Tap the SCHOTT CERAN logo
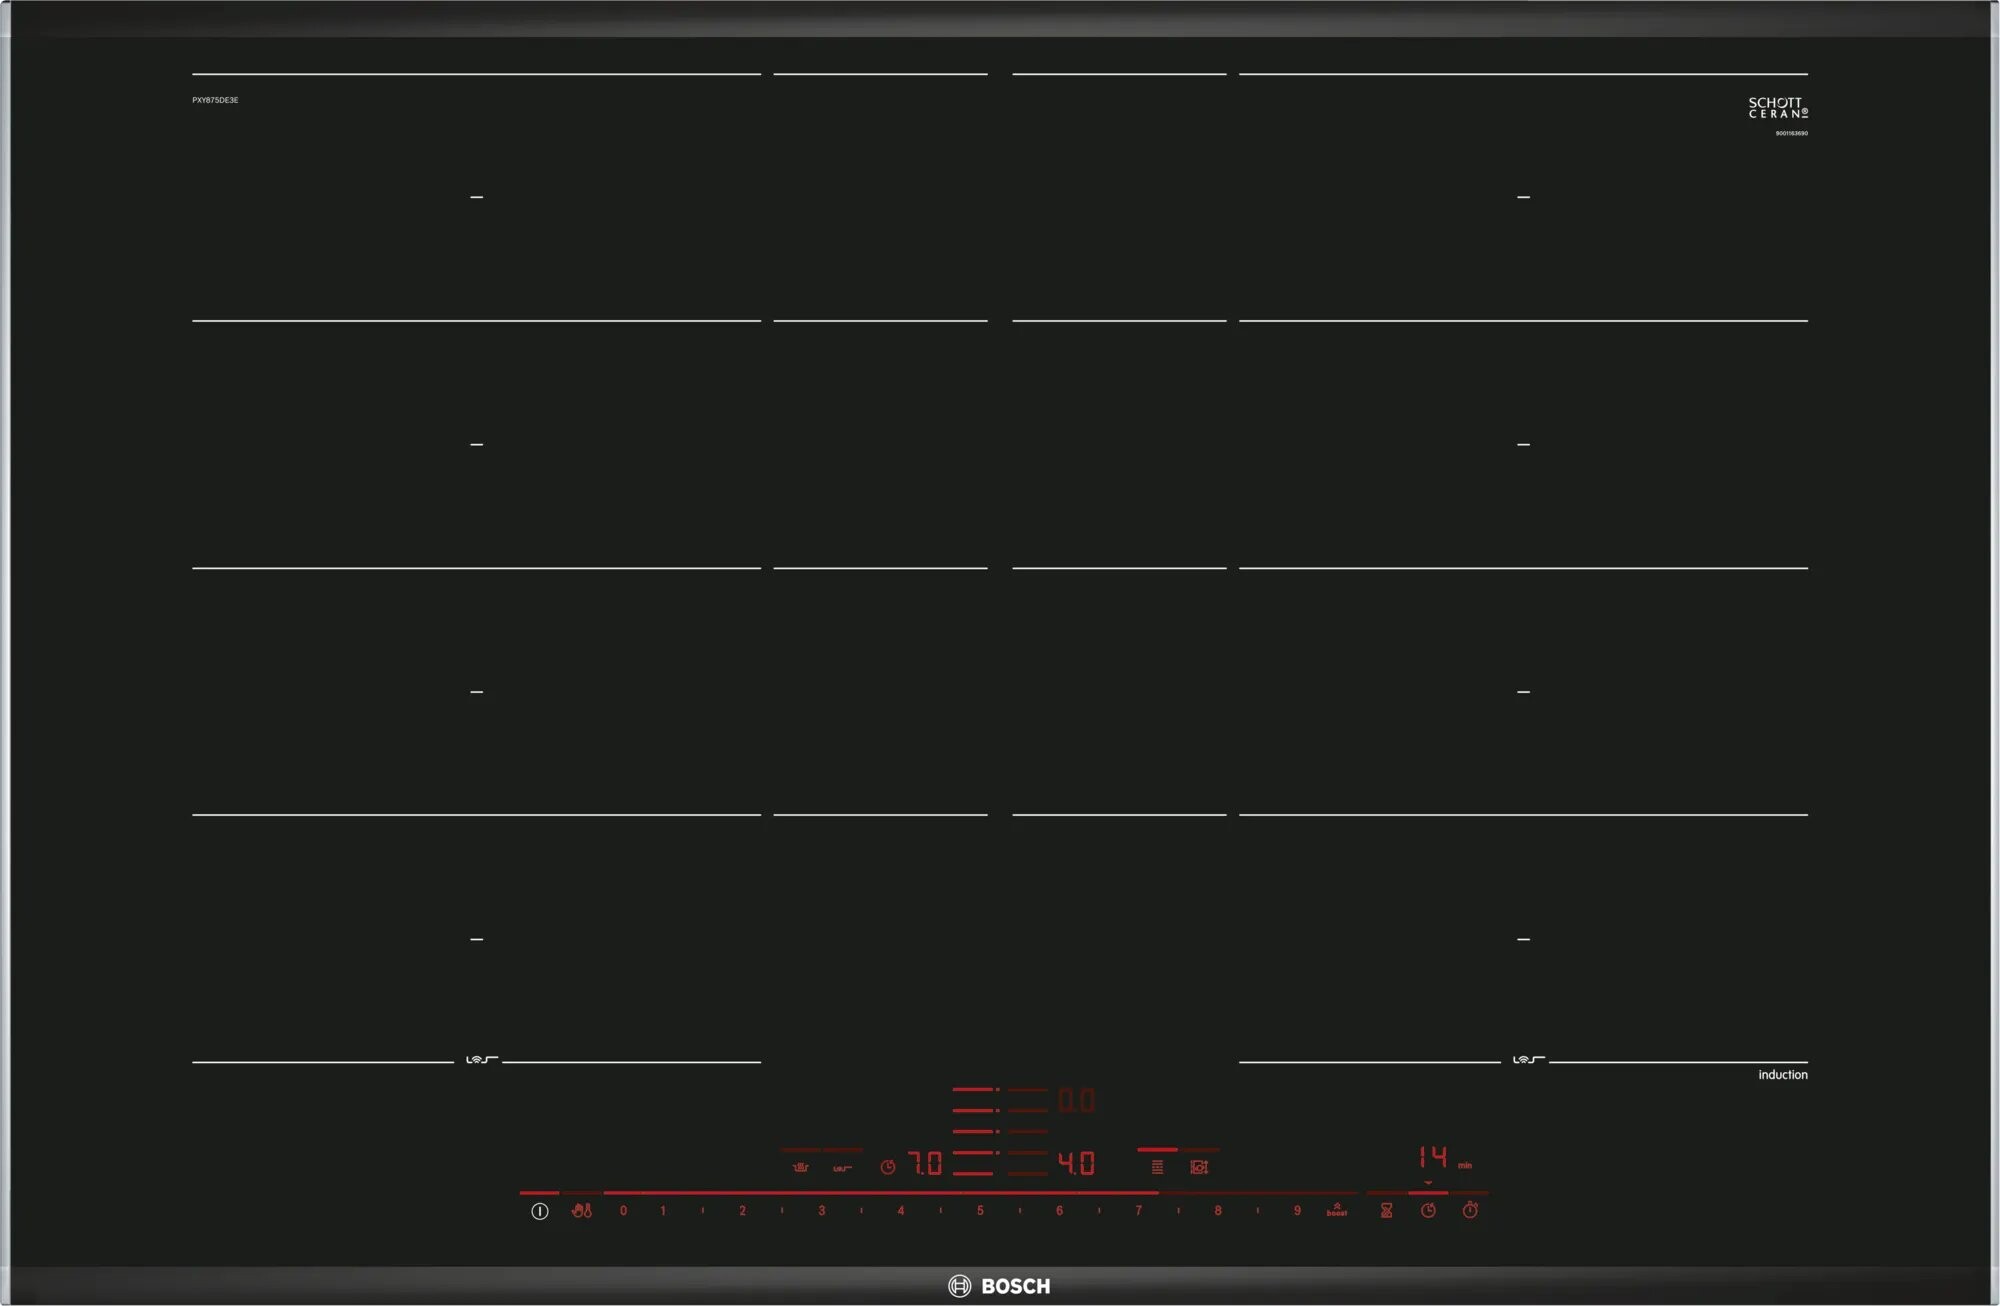The image size is (2000, 1306). click(1778, 108)
